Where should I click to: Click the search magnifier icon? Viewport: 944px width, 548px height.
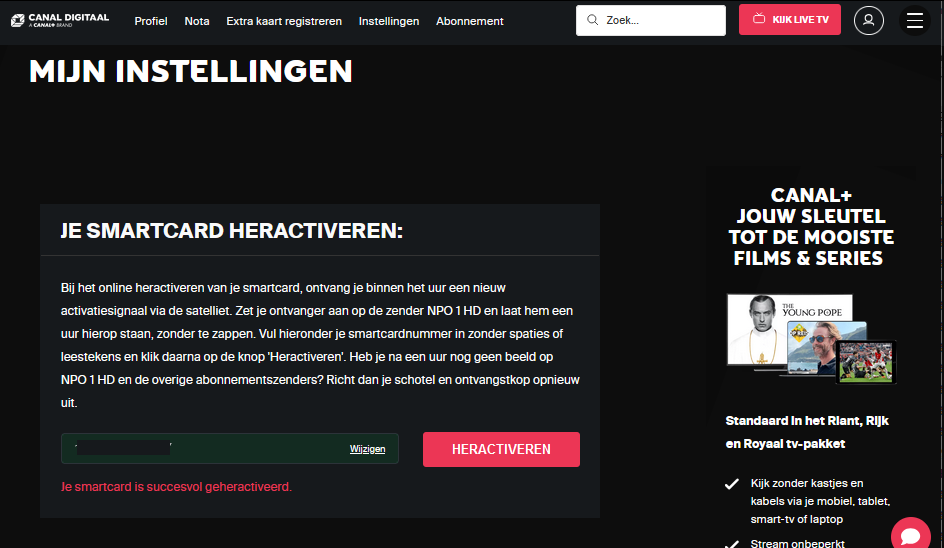pos(592,20)
